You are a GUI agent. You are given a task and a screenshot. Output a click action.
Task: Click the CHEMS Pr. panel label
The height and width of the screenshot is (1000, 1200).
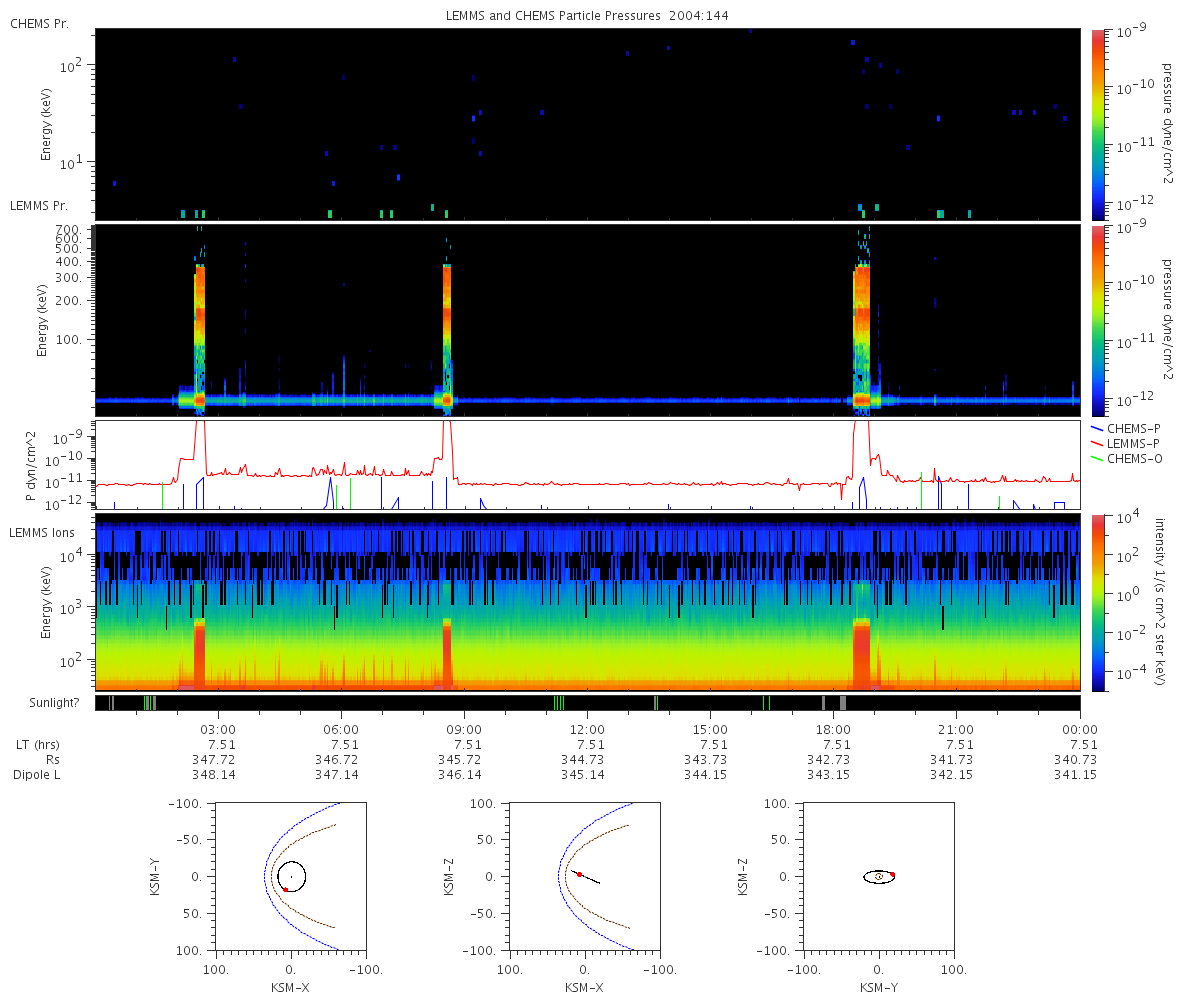(x=39, y=23)
